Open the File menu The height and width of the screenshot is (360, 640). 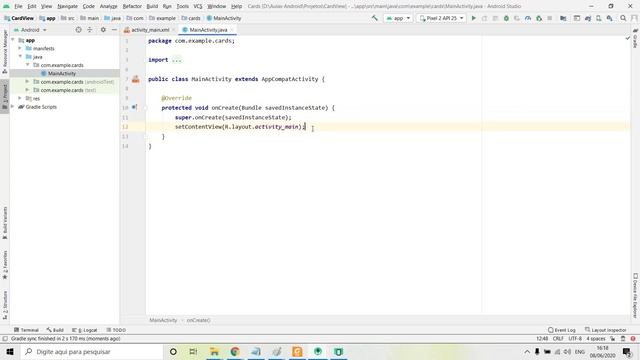(x=18, y=6)
